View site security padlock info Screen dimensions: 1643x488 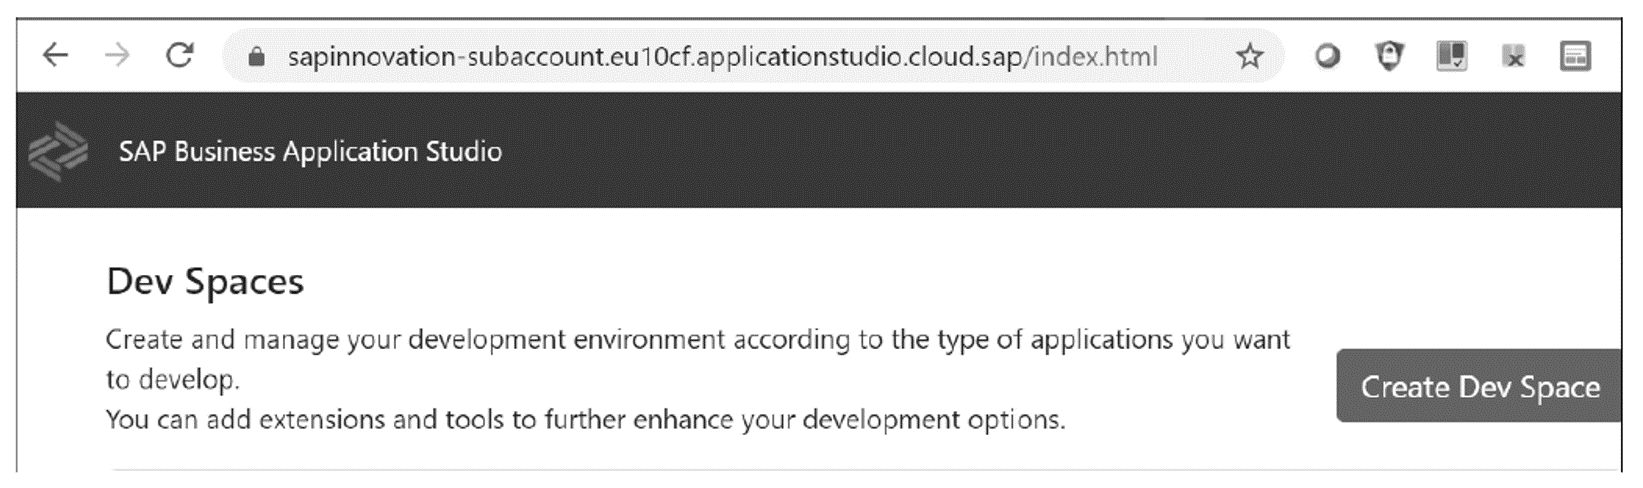point(257,57)
